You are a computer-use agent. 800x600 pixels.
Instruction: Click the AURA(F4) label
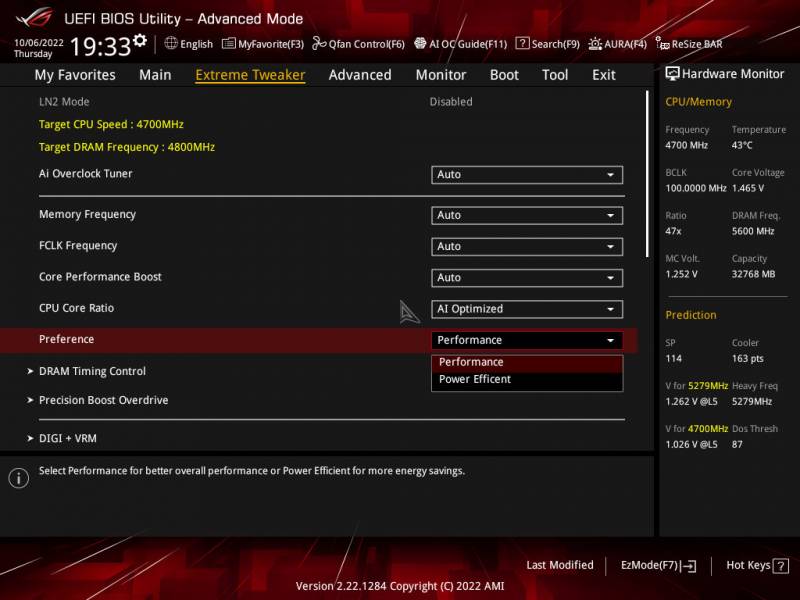coord(626,44)
